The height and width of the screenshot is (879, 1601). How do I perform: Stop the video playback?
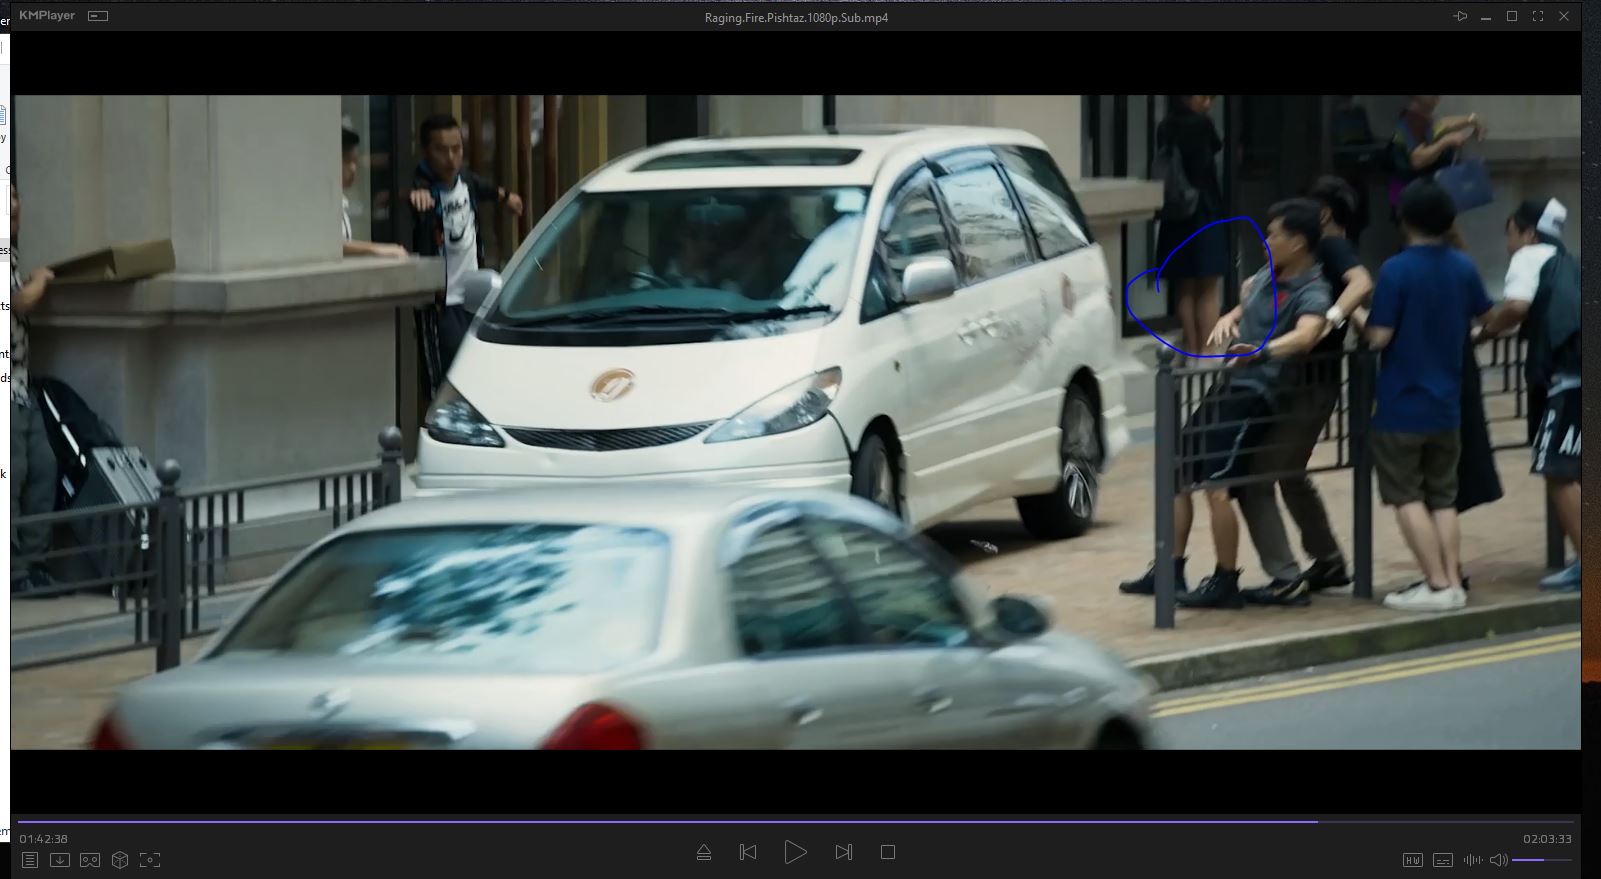(x=887, y=852)
